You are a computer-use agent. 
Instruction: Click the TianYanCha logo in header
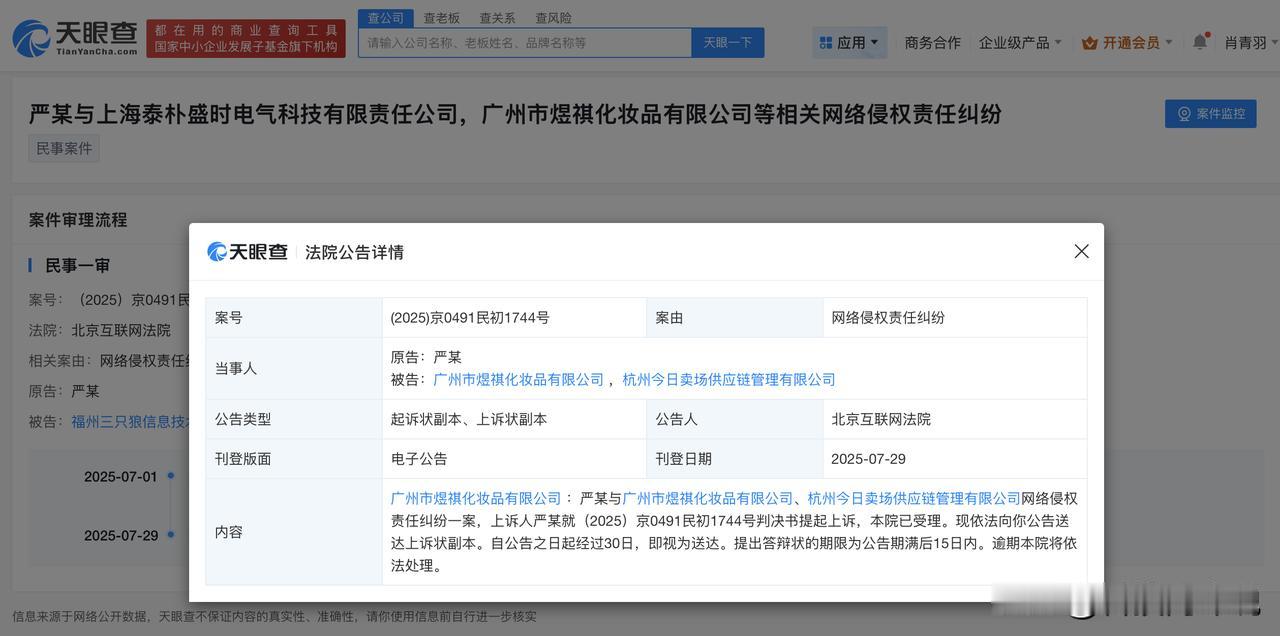75,38
